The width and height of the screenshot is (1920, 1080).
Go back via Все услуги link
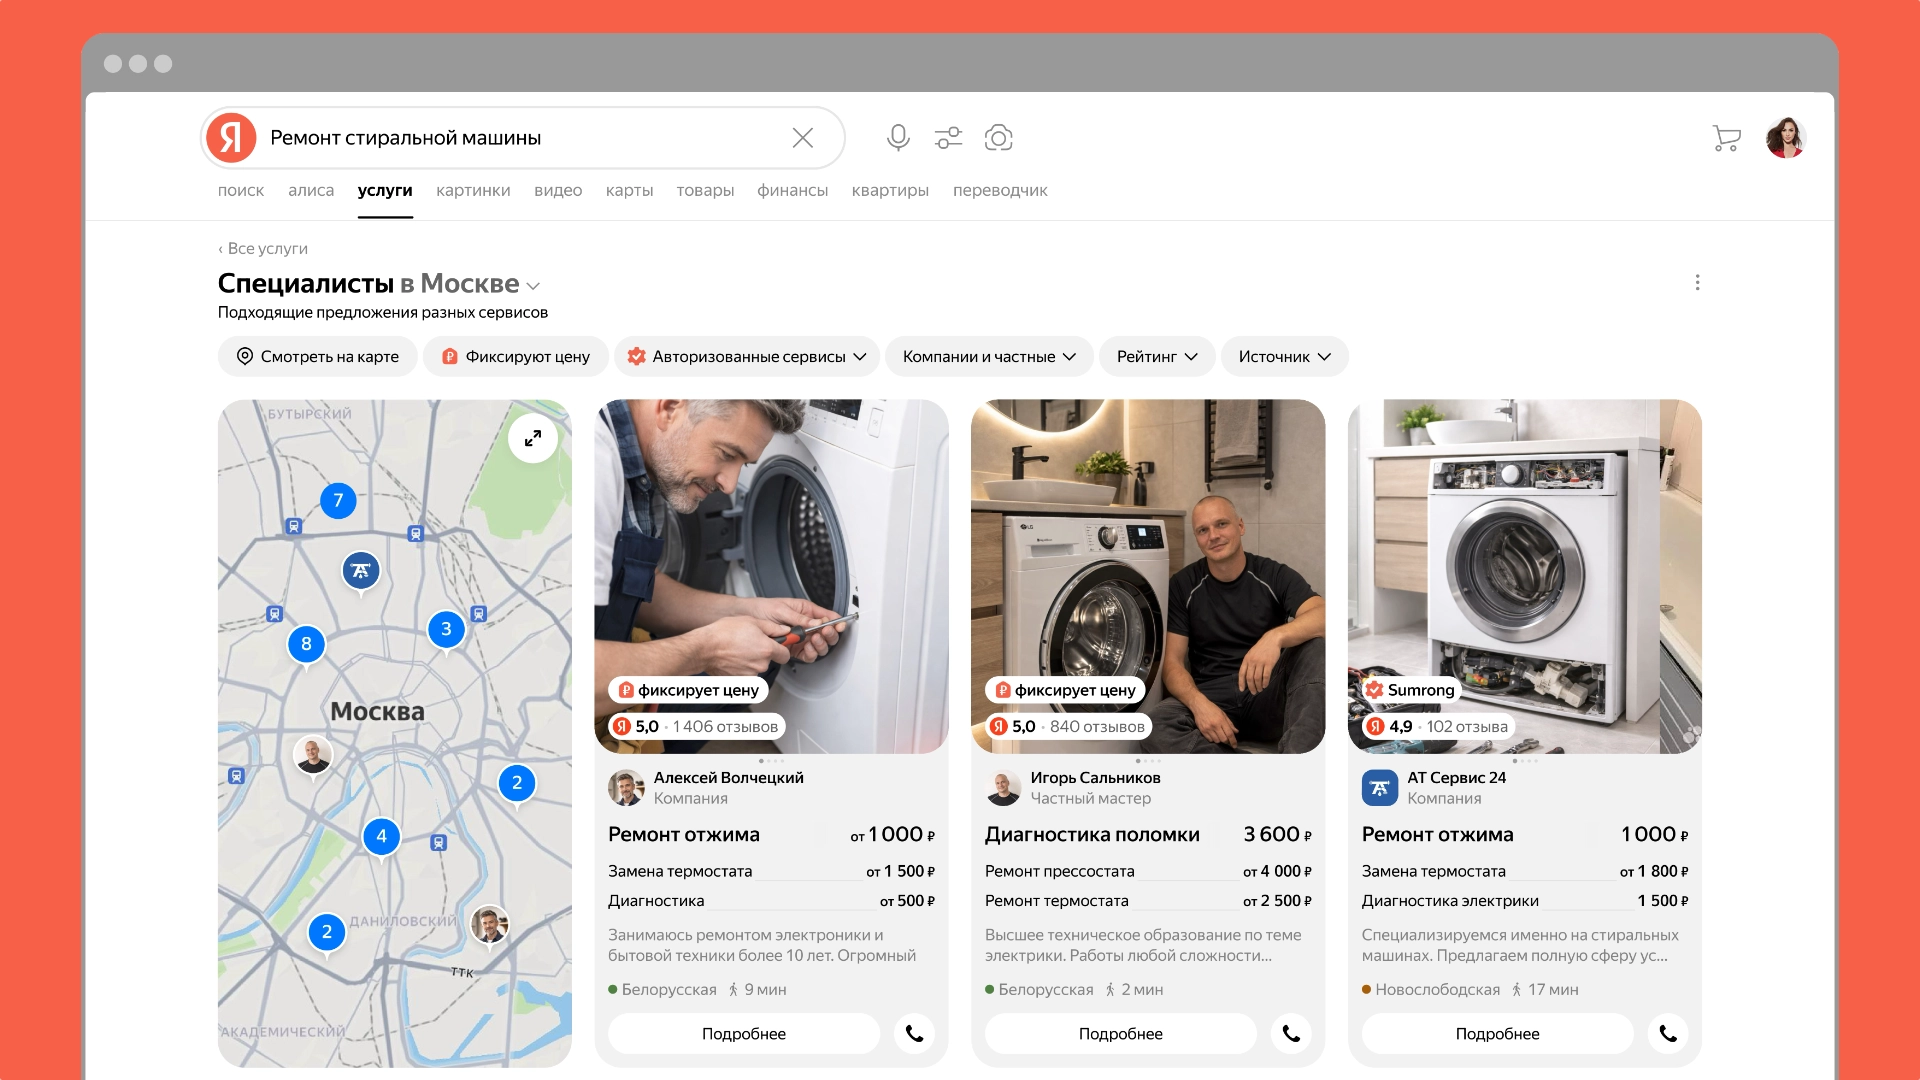tap(263, 249)
